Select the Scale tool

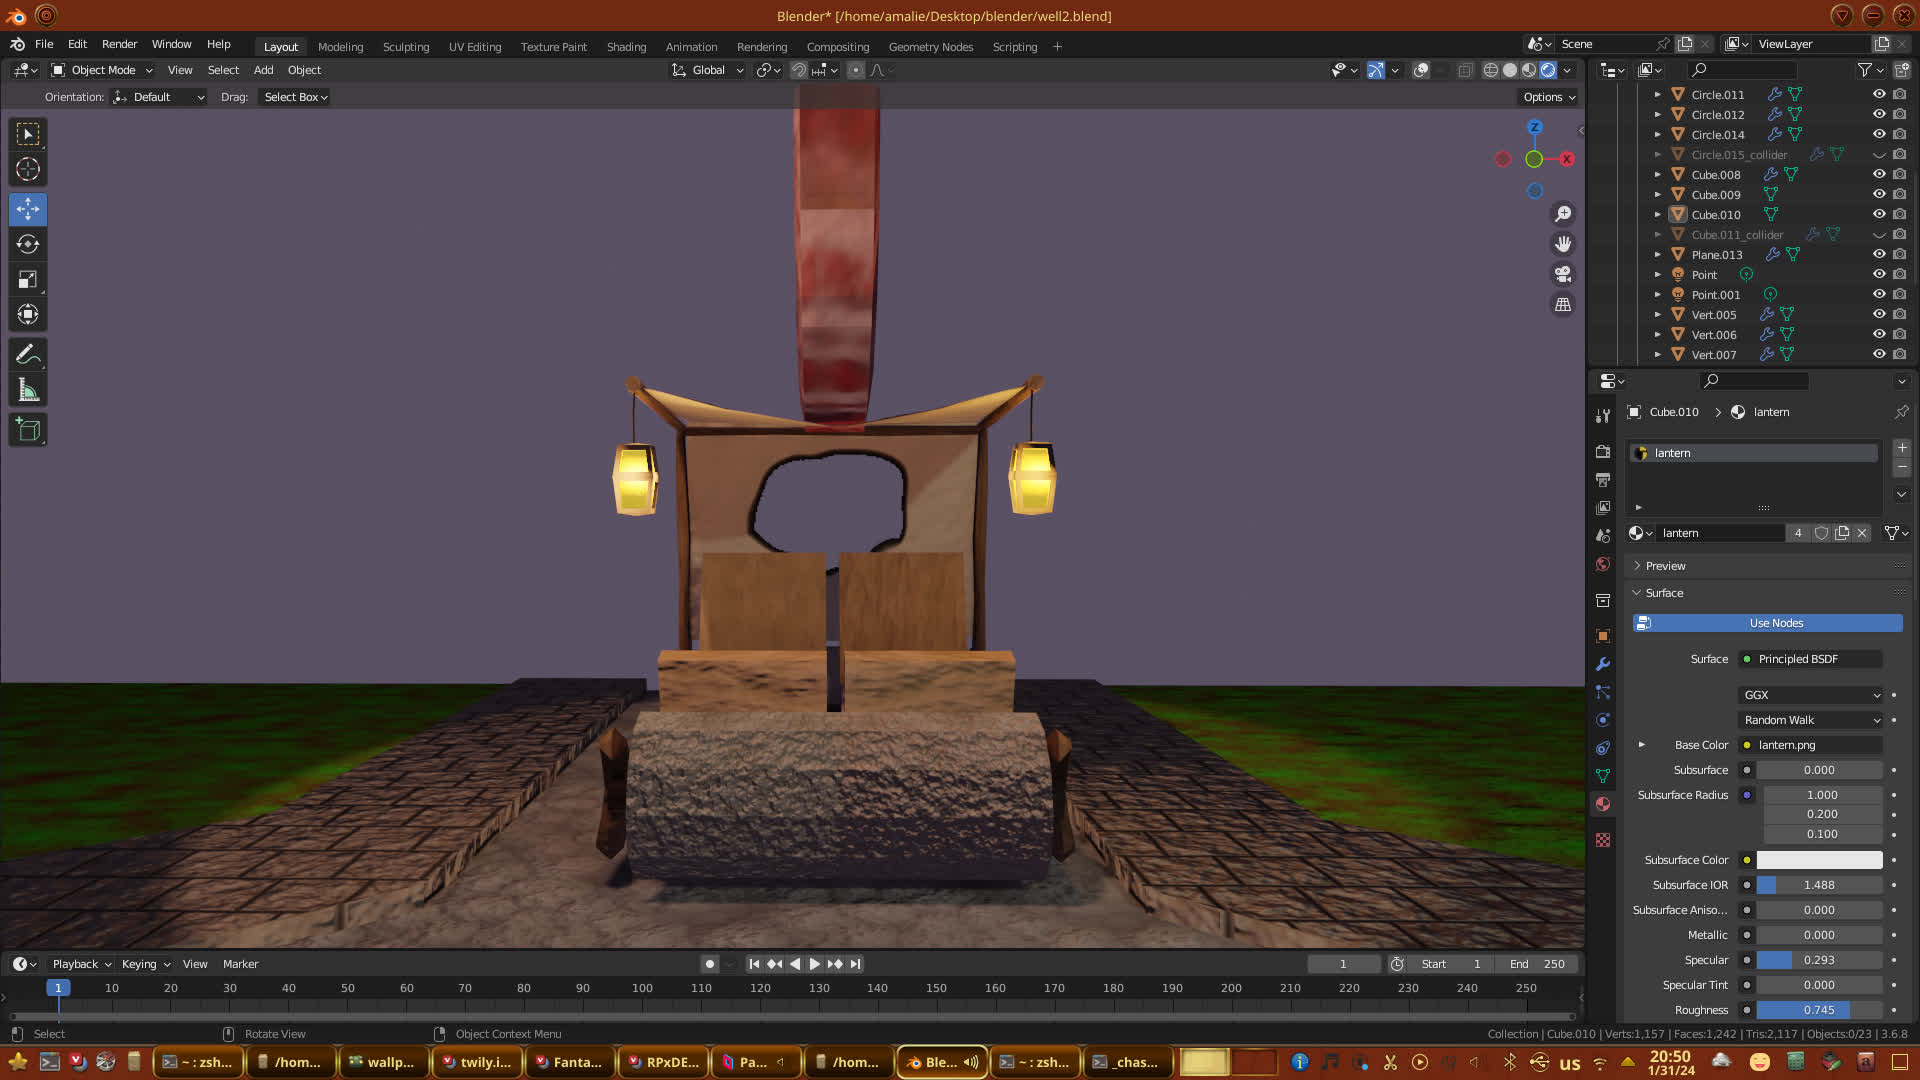tap(28, 280)
